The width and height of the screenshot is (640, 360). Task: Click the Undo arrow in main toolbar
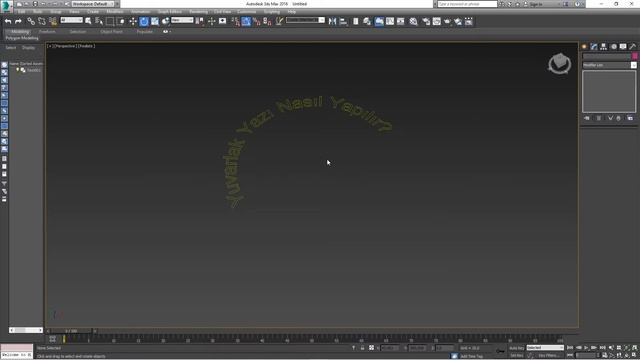pos(8,21)
